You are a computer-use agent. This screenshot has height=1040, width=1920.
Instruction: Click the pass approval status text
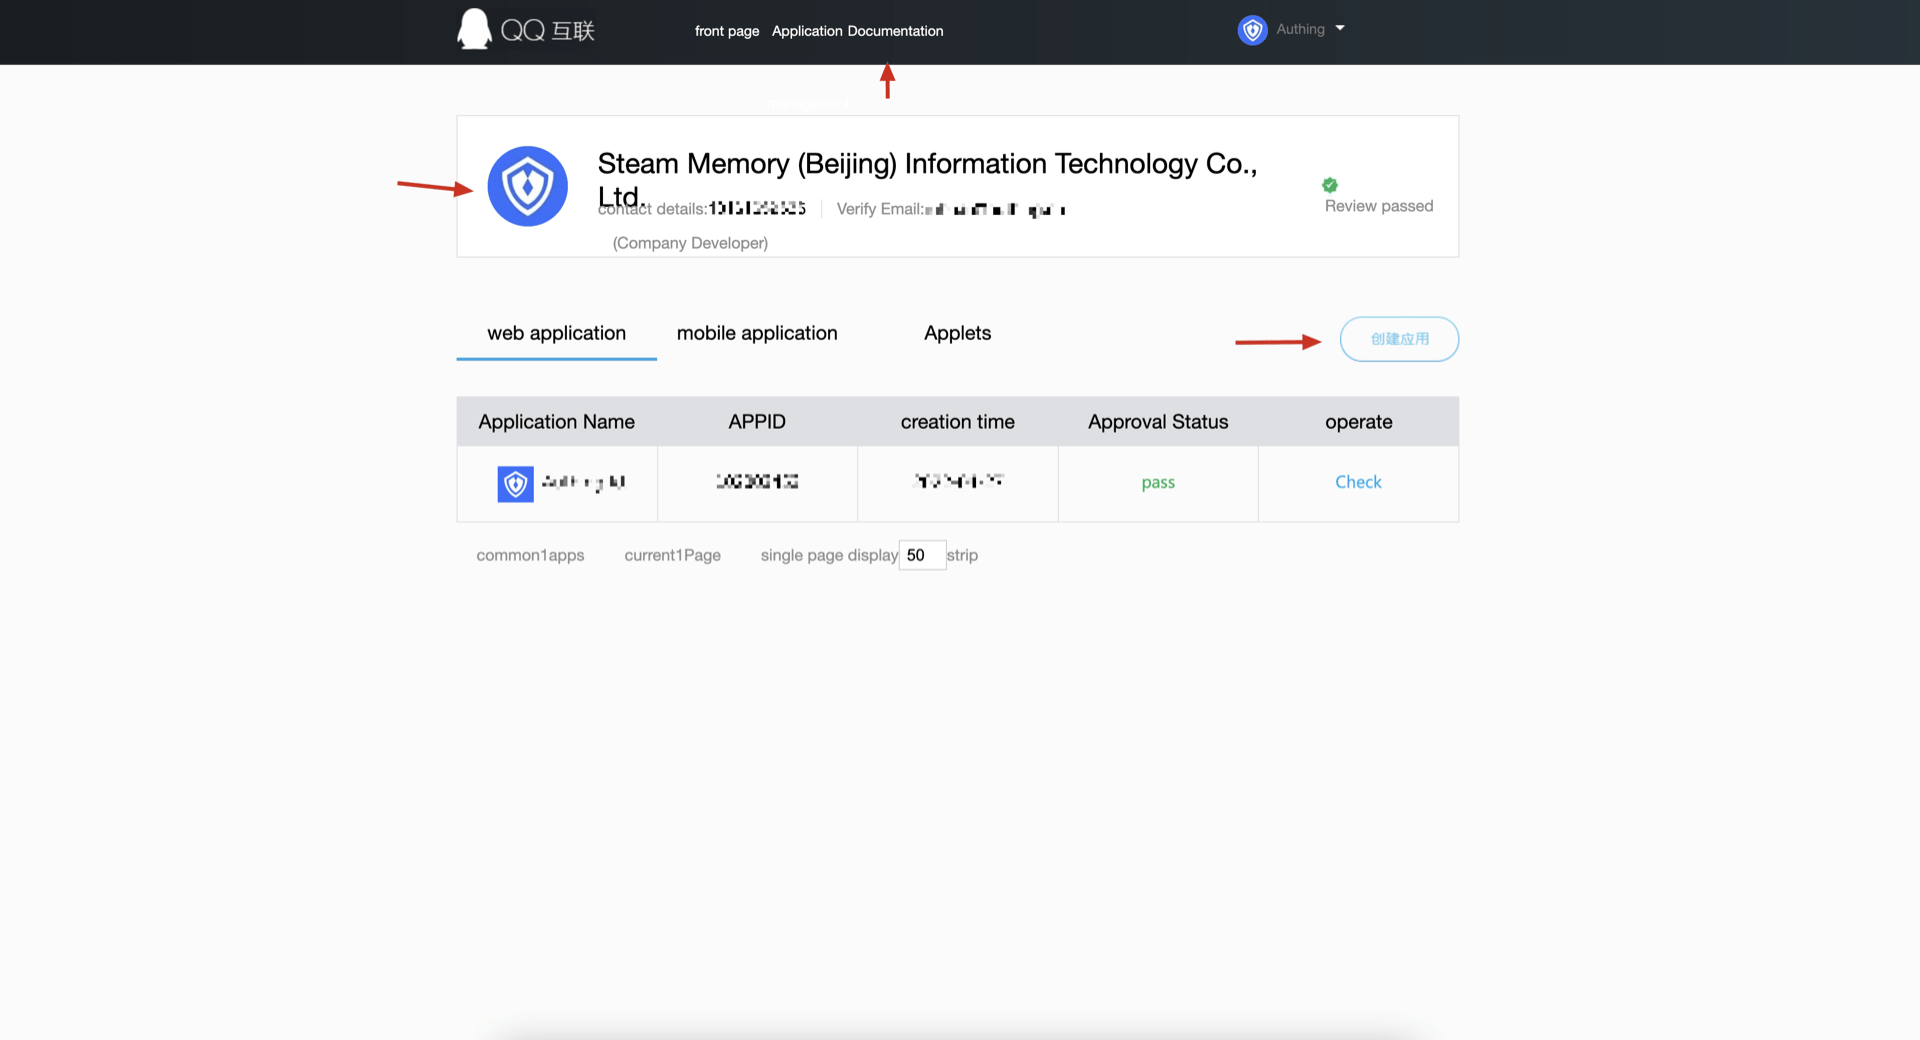pyautogui.click(x=1158, y=483)
